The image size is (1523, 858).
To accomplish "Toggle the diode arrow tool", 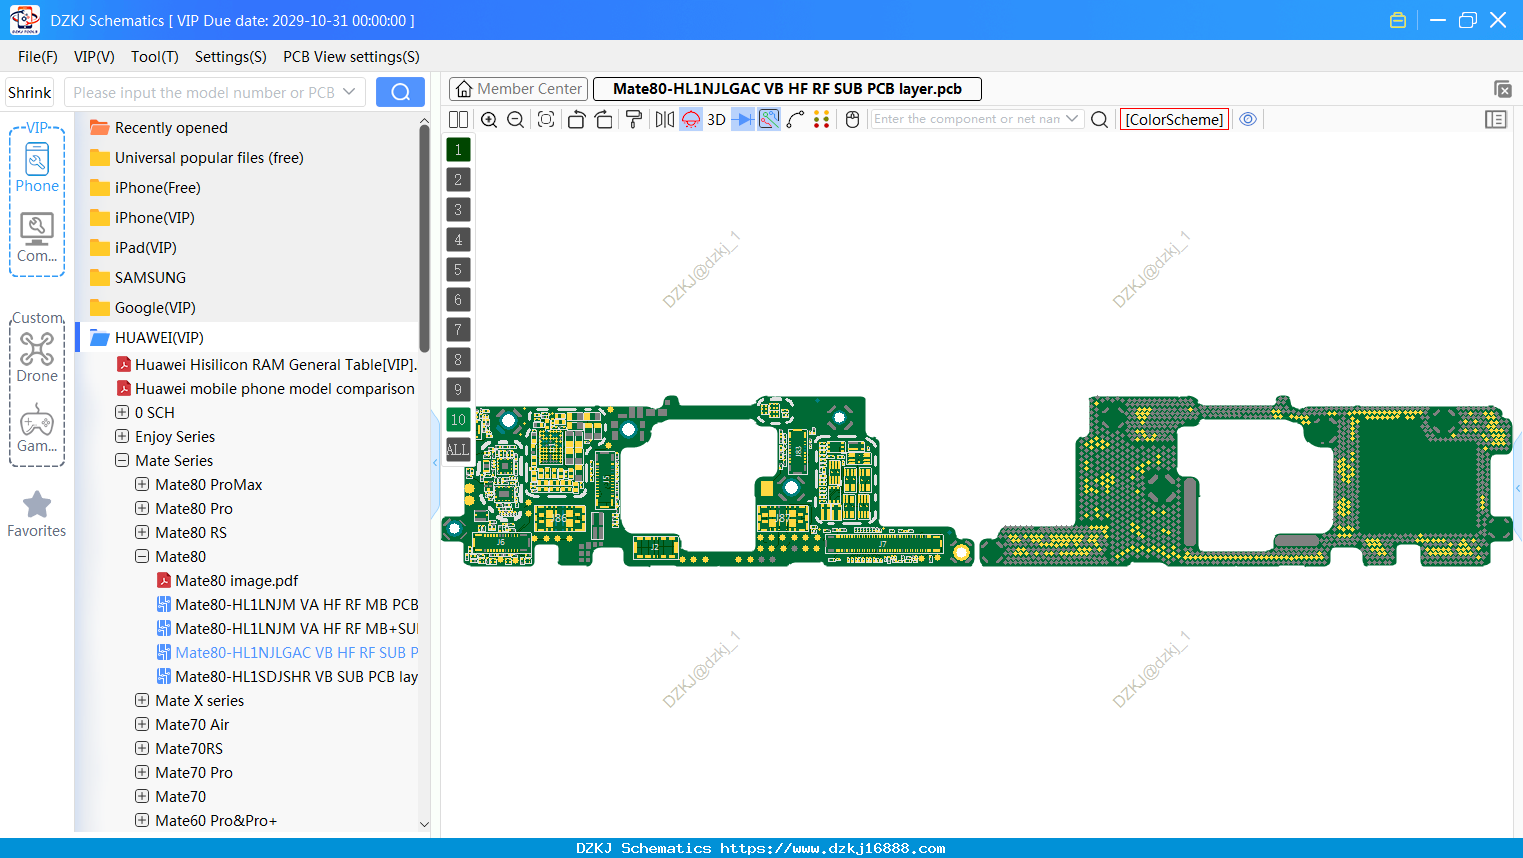I will 743,119.
